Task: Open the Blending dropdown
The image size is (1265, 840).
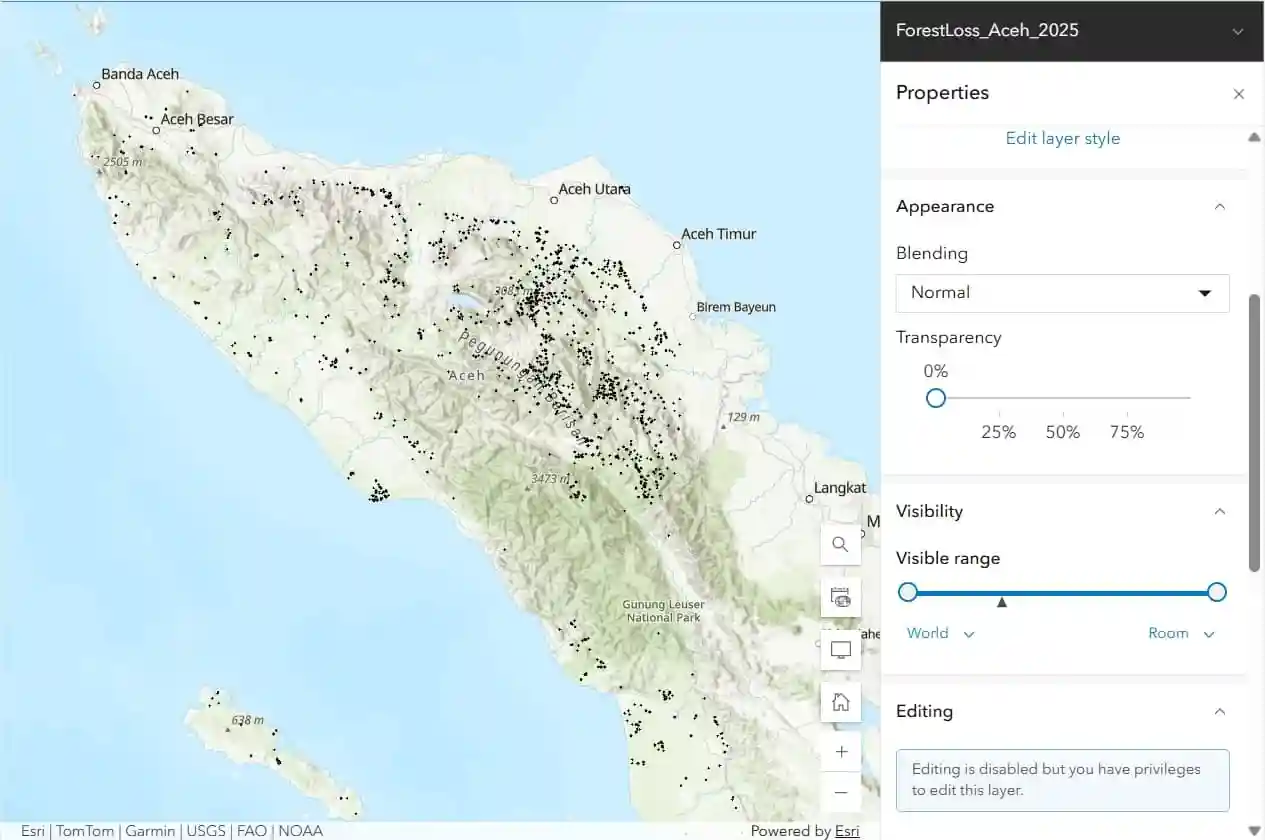Action: point(1062,293)
